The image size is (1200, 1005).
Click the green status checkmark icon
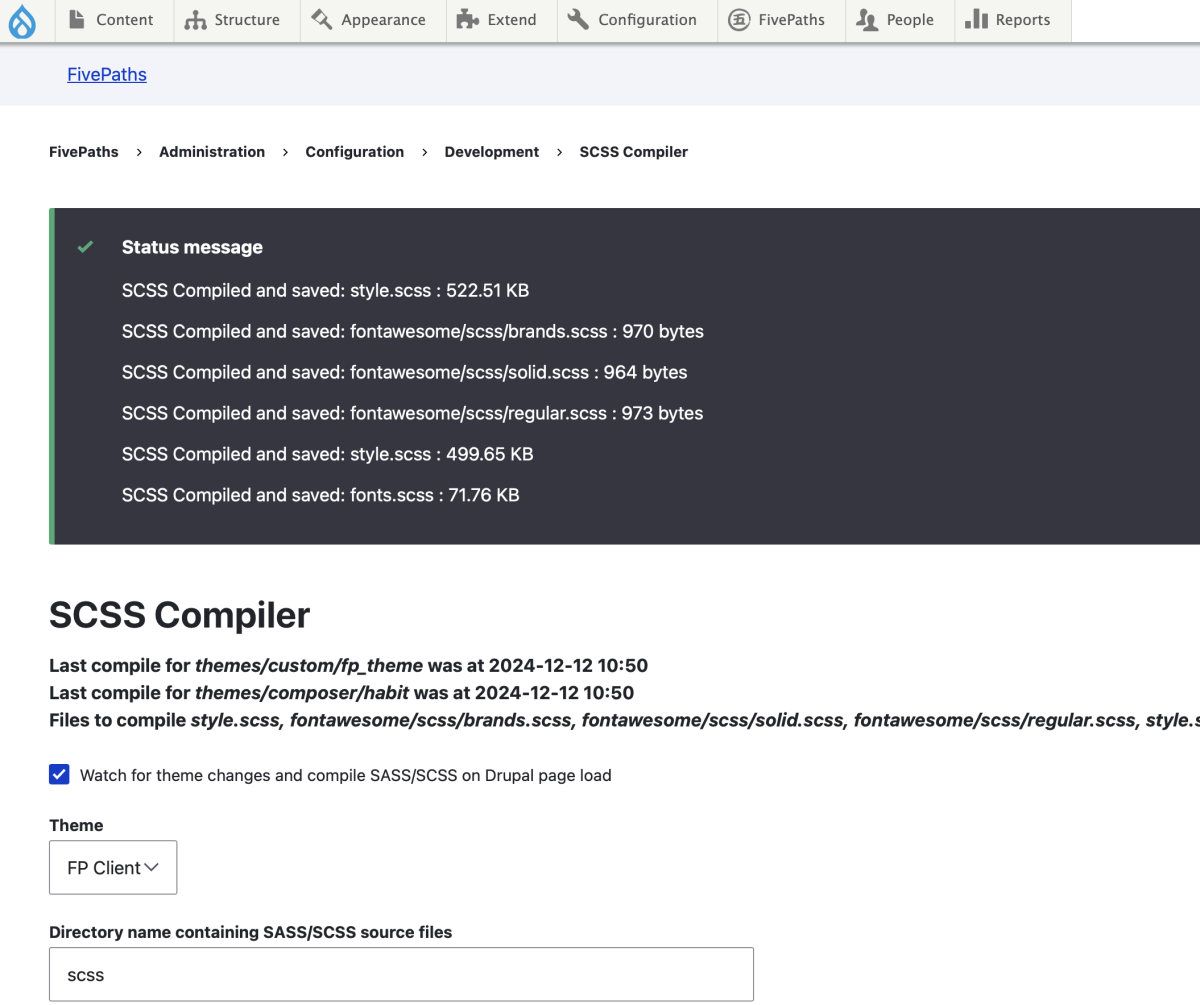click(85, 246)
